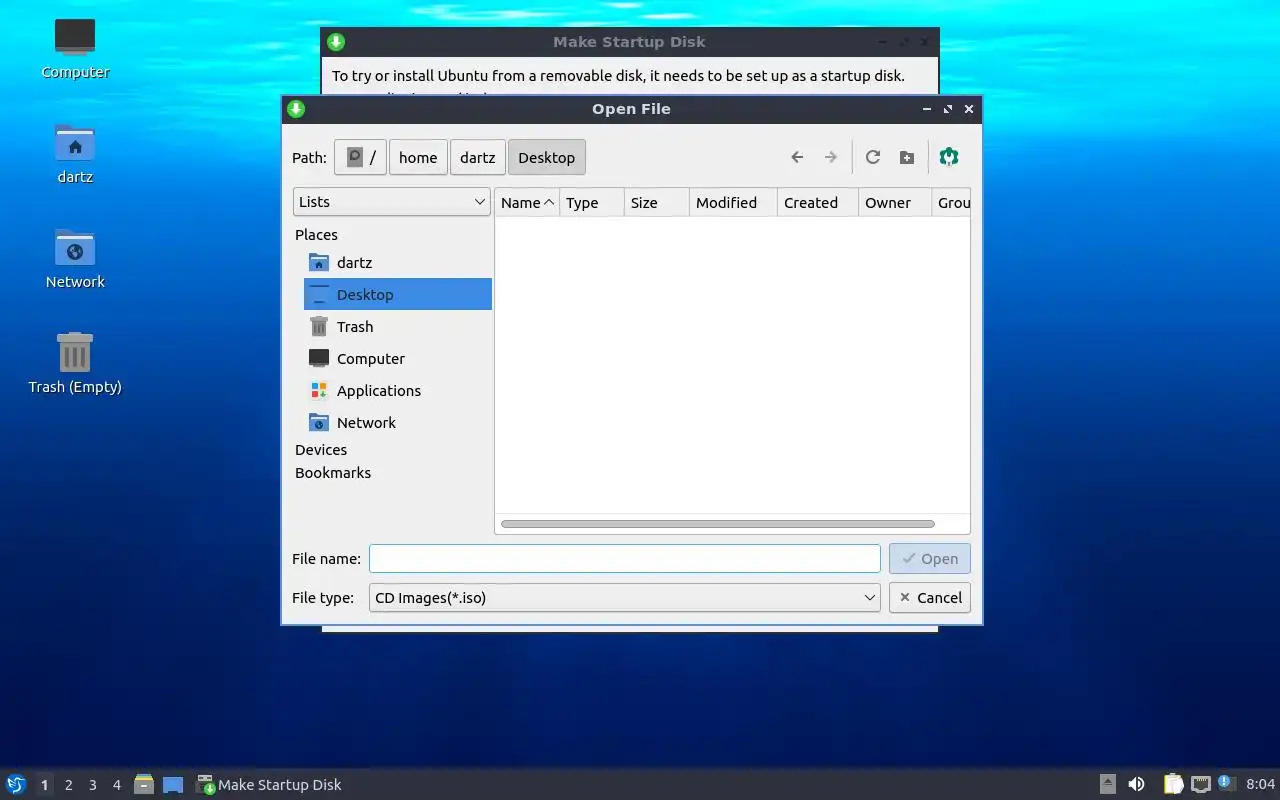1280x800 pixels.
Task: Sort files by Name column
Action: tap(527, 202)
